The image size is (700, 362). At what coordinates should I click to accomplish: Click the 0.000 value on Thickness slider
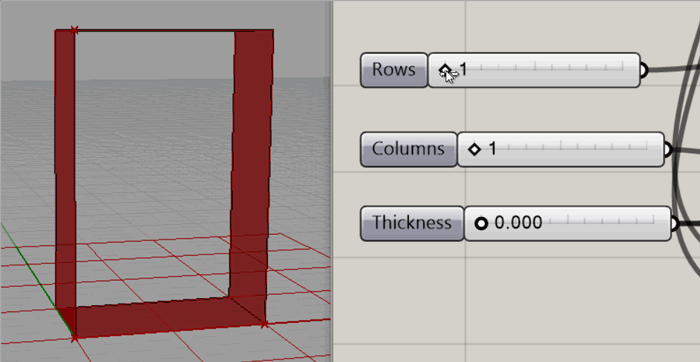coord(518,222)
